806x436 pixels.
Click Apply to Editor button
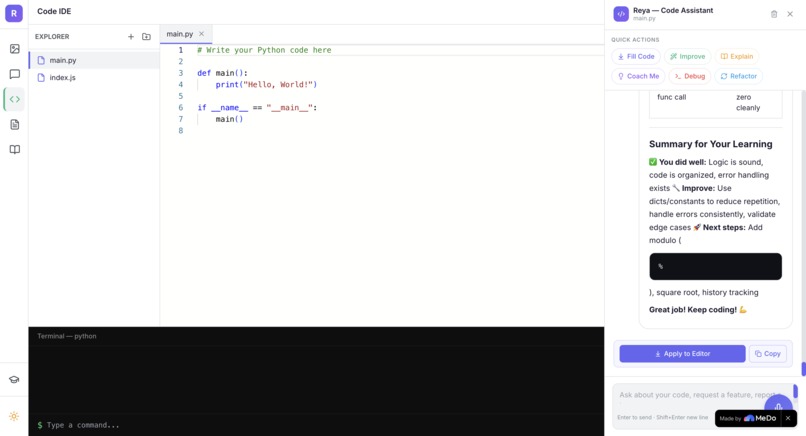682,354
